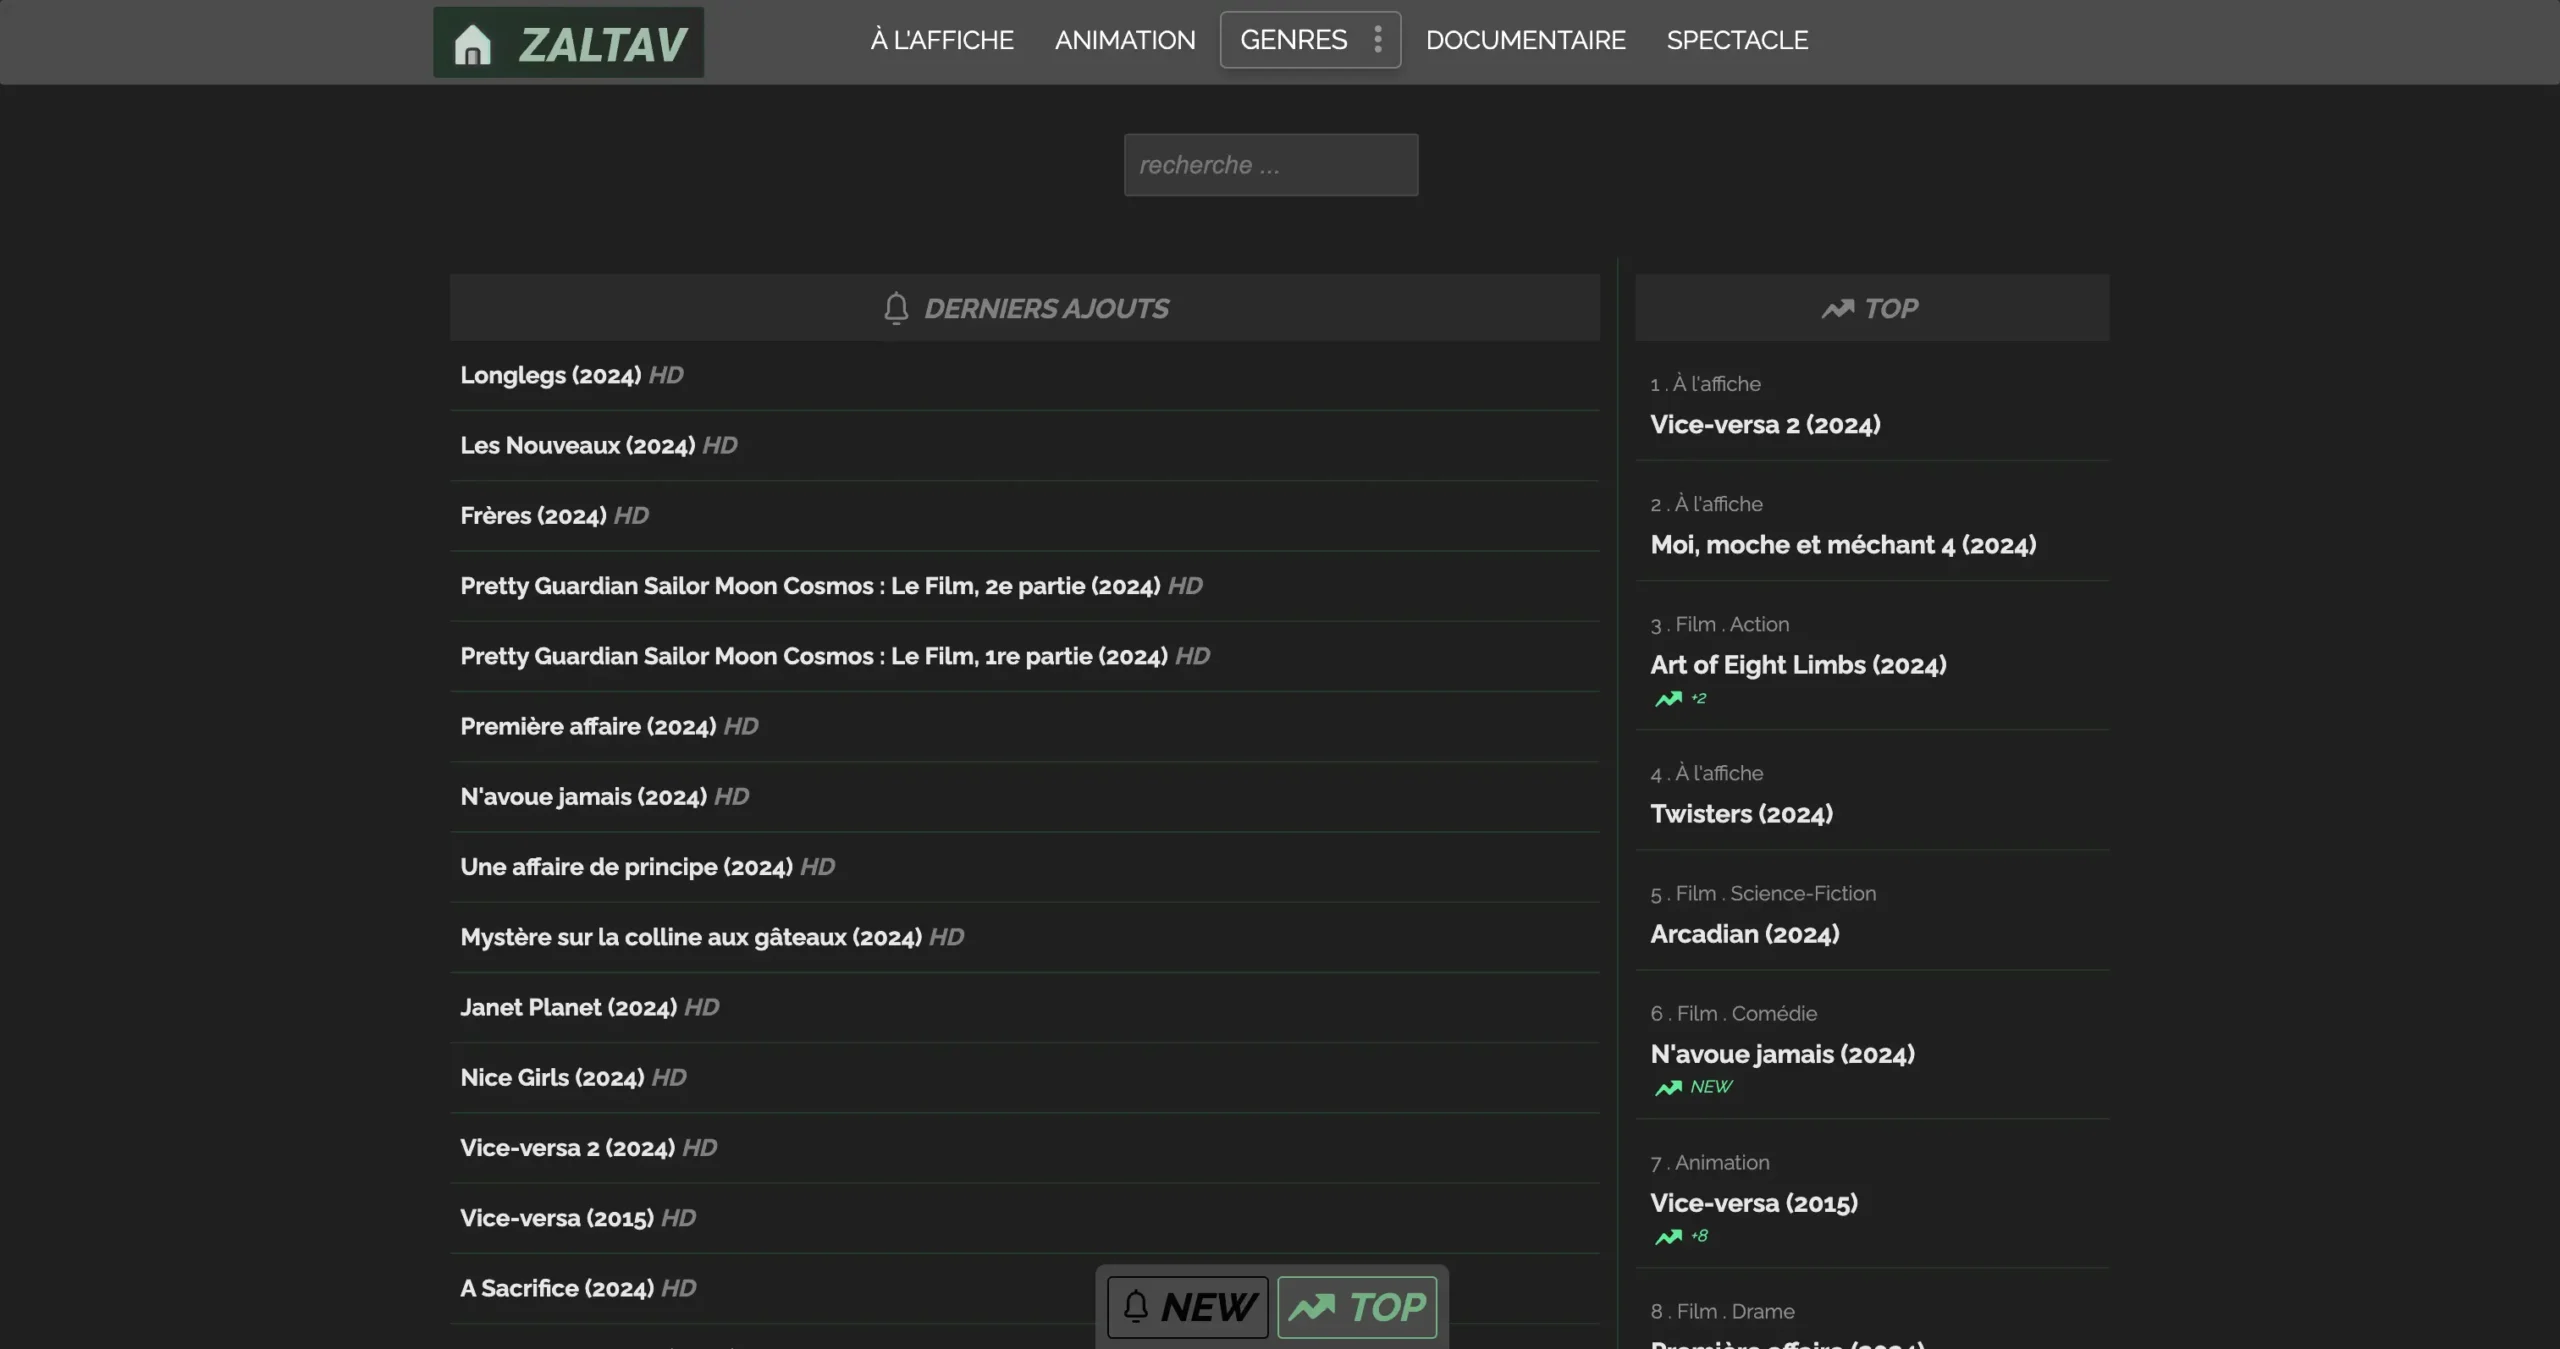Open DOCUMENTAIRE menu item
Image resolution: width=2560 pixels, height=1349 pixels.
(1526, 40)
